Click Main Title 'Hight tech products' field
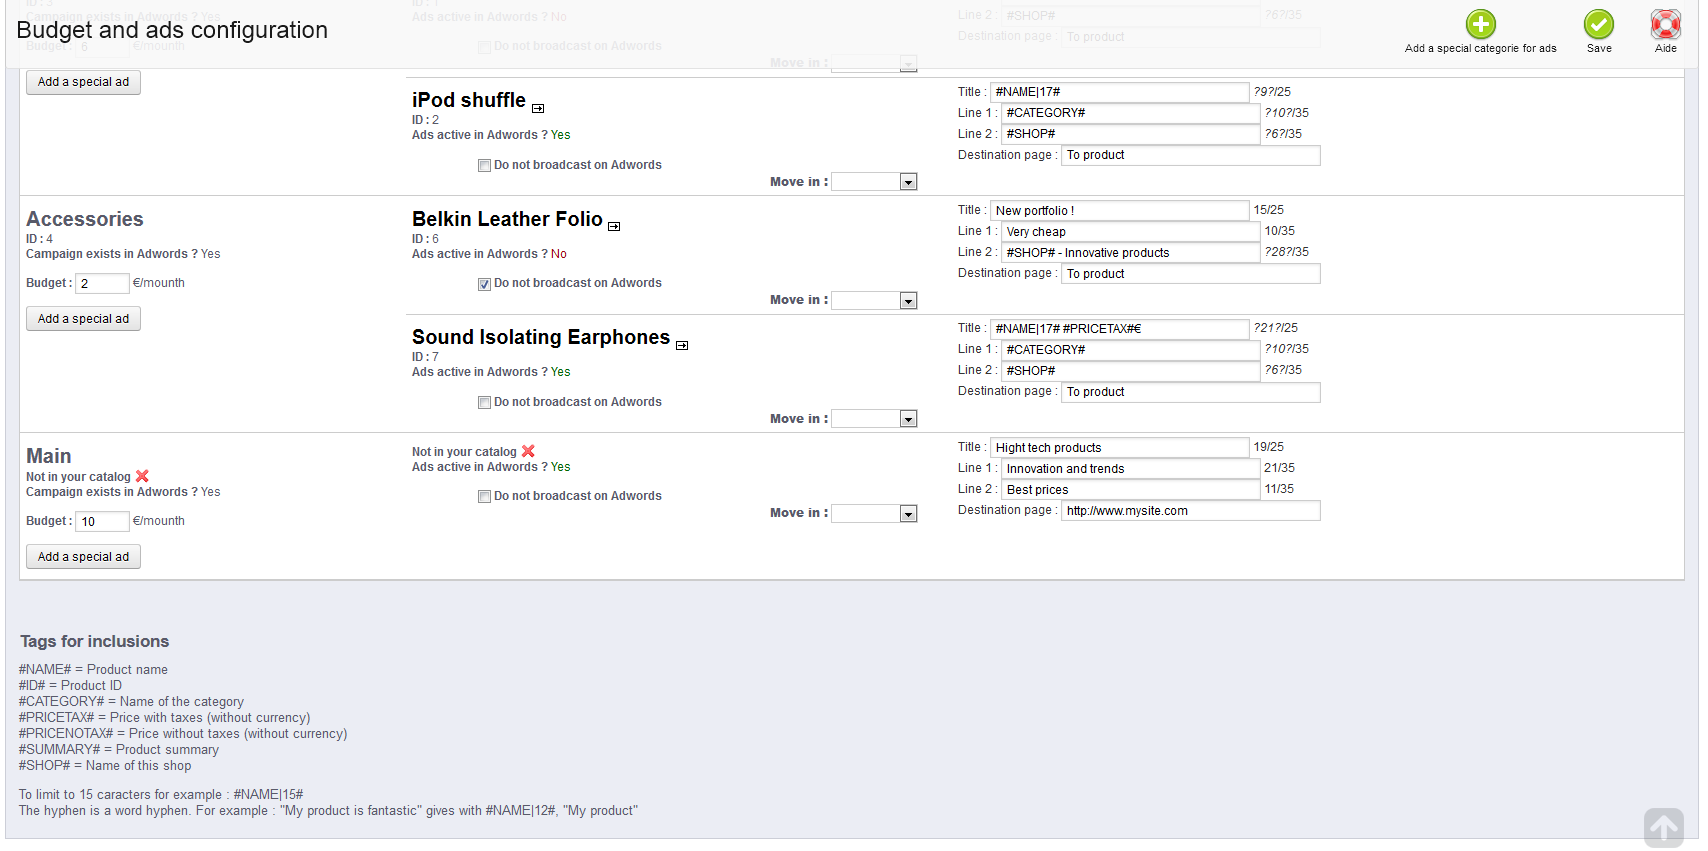Screen dimensions: 1708x851 [x=1119, y=448]
